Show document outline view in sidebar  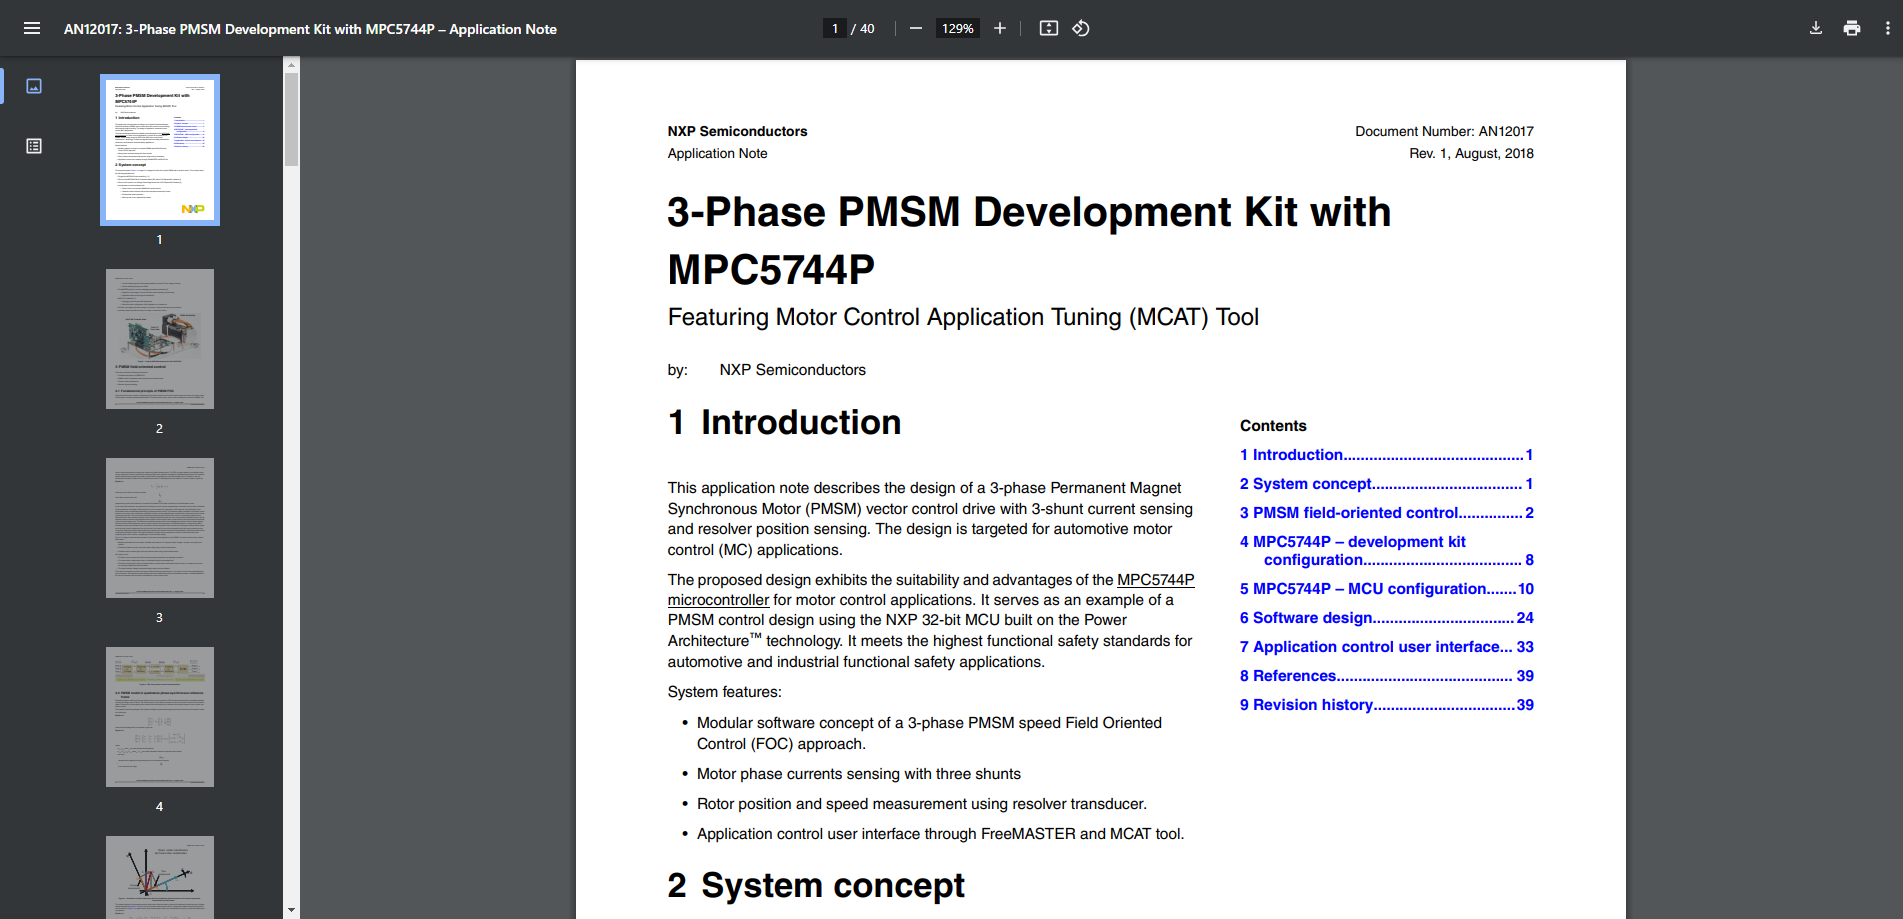(x=34, y=146)
